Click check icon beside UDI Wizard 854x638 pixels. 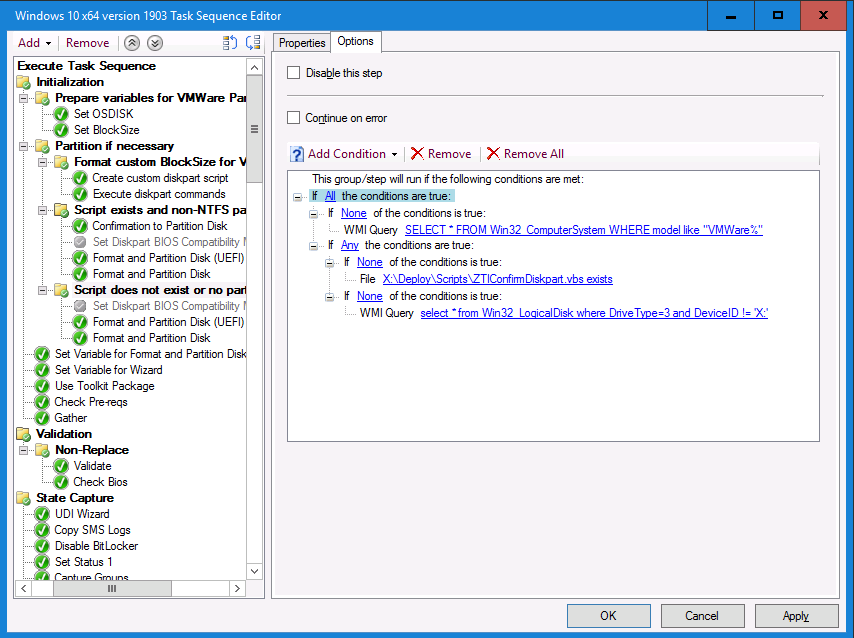[42, 514]
